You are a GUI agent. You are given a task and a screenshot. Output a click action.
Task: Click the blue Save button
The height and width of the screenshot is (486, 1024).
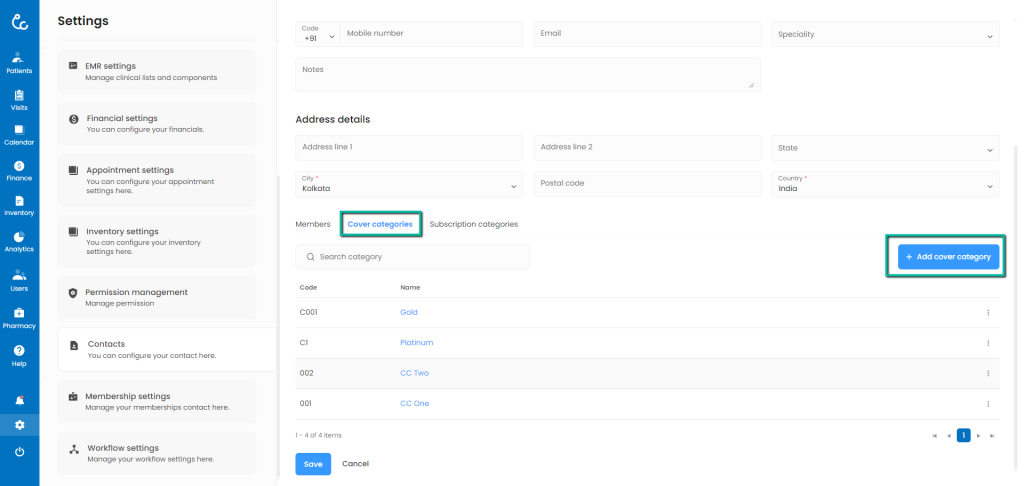click(312, 464)
